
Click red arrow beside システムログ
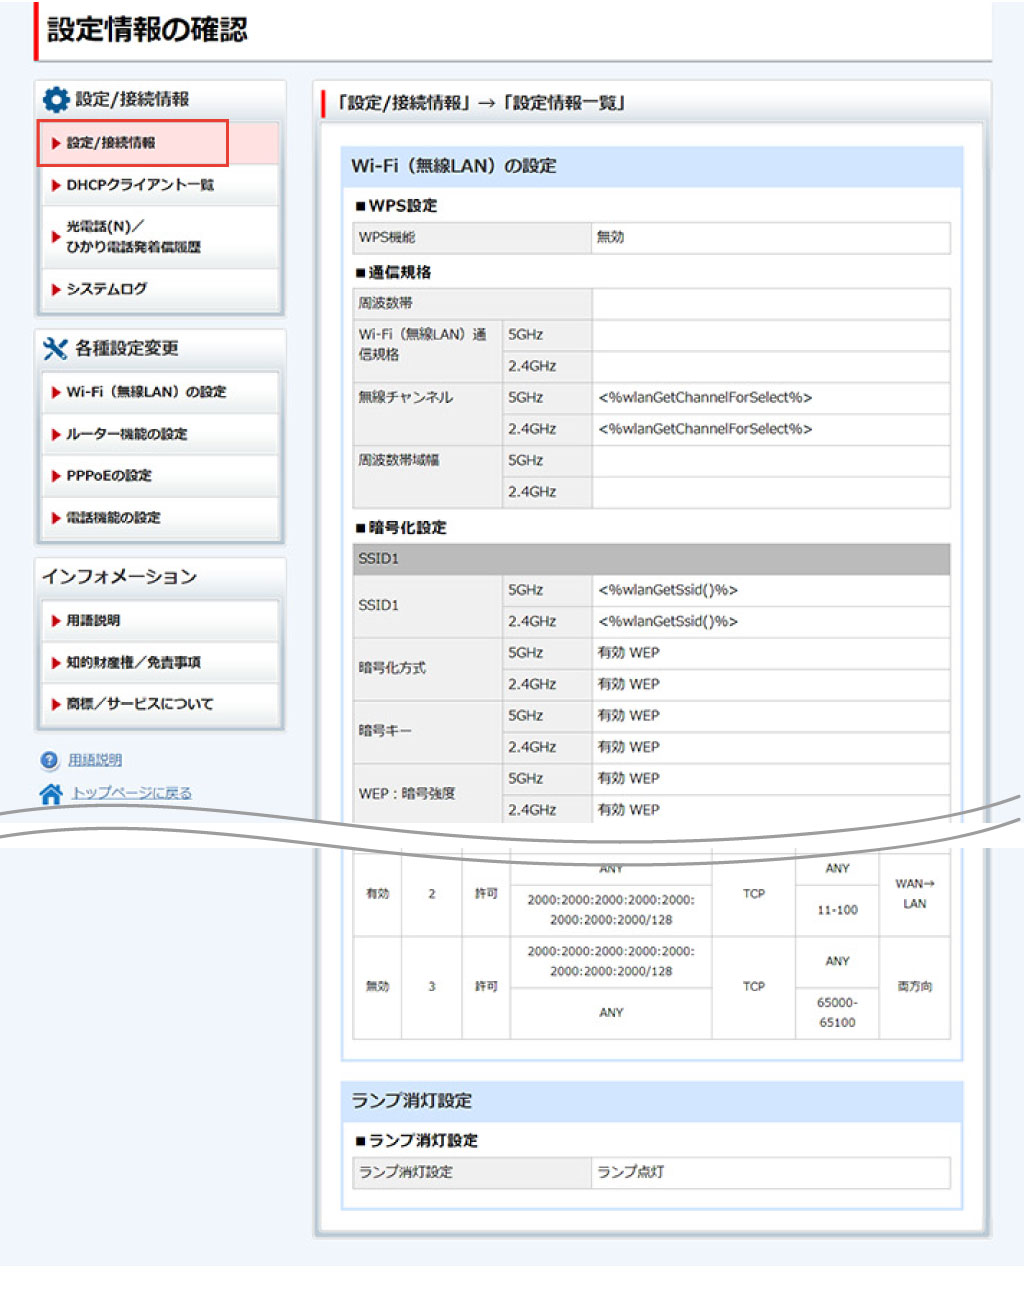(56, 289)
